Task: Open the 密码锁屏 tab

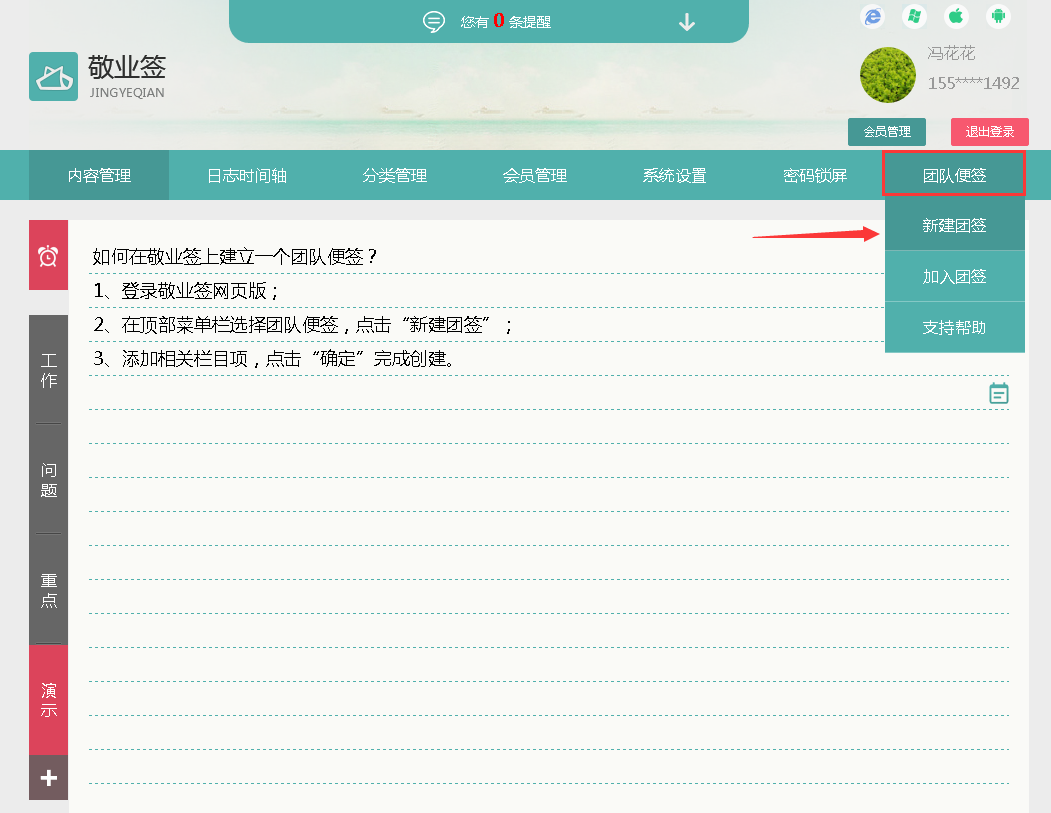Action: [x=815, y=175]
